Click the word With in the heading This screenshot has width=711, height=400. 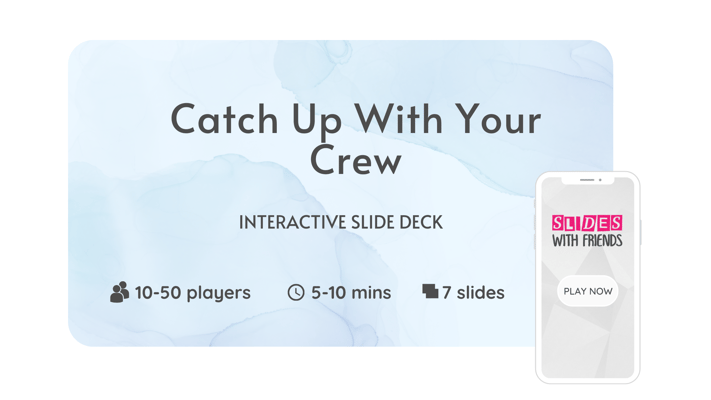click(398, 119)
